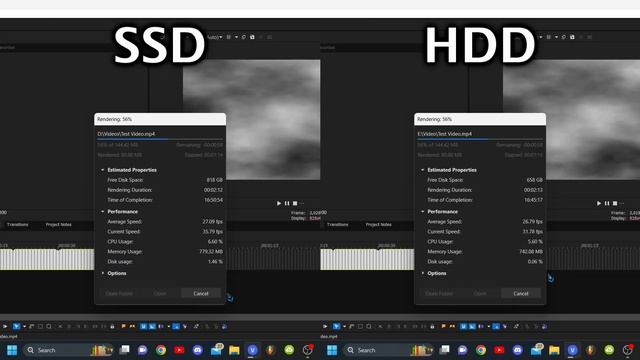Click the overlays grid icon in HDD preview toolbar

point(549,37)
